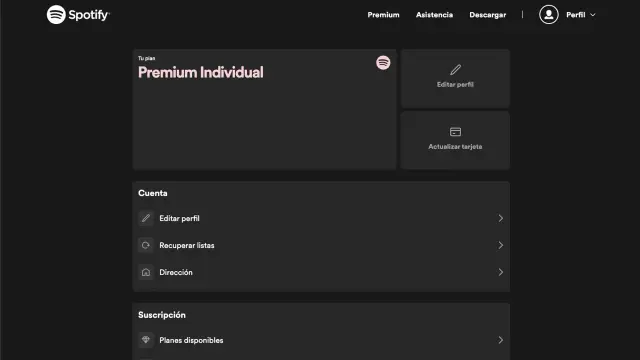640x360 pixels.
Task: Click pencil icon in Editar perfil row
Action: pyautogui.click(x=146, y=218)
